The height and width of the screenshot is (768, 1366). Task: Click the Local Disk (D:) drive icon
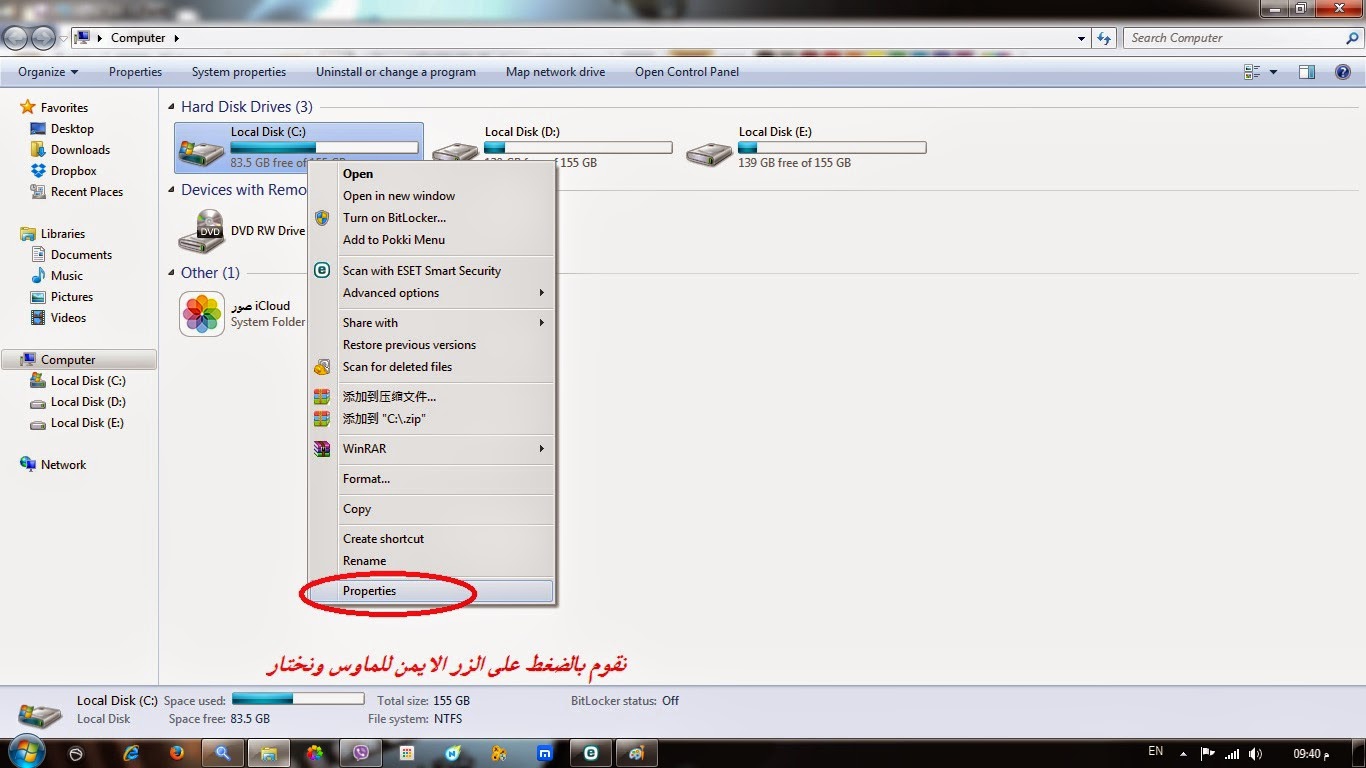click(x=456, y=152)
